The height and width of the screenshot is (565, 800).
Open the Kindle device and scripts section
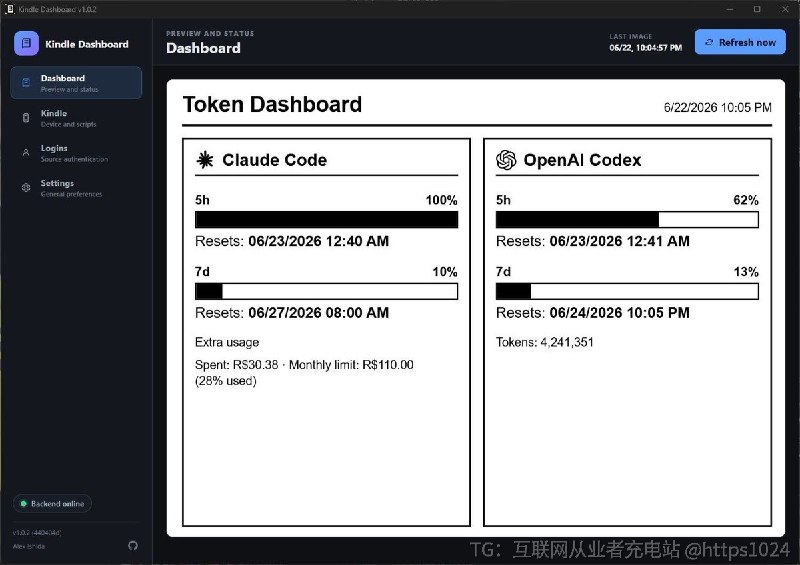(x=76, y=118)
